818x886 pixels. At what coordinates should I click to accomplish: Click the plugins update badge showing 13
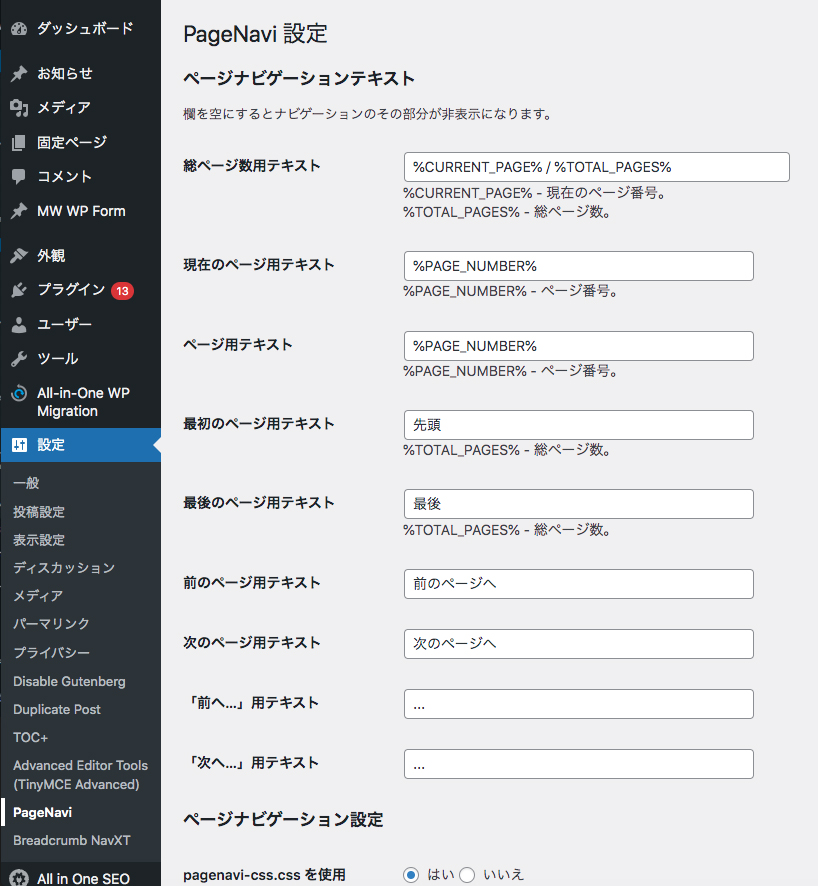coord(123,291)
